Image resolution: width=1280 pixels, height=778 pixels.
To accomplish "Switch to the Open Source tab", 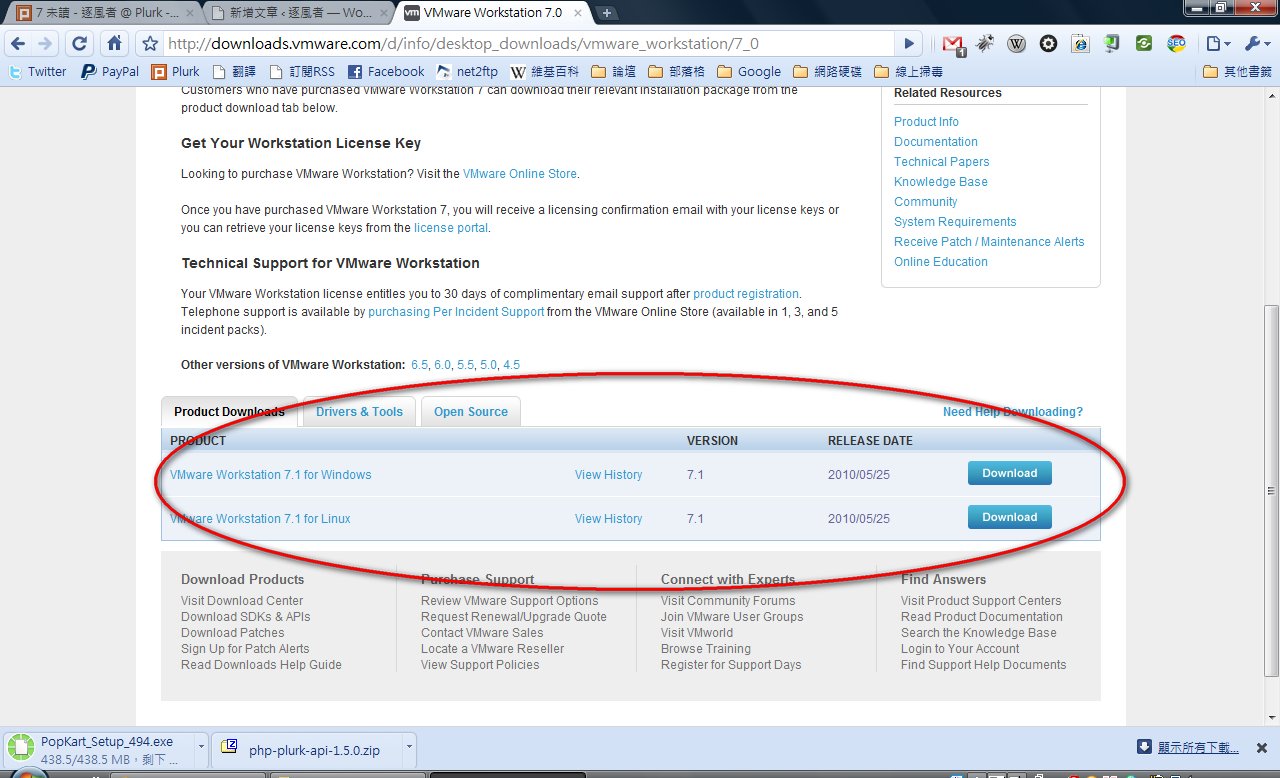I will click(x=471, y=412).
